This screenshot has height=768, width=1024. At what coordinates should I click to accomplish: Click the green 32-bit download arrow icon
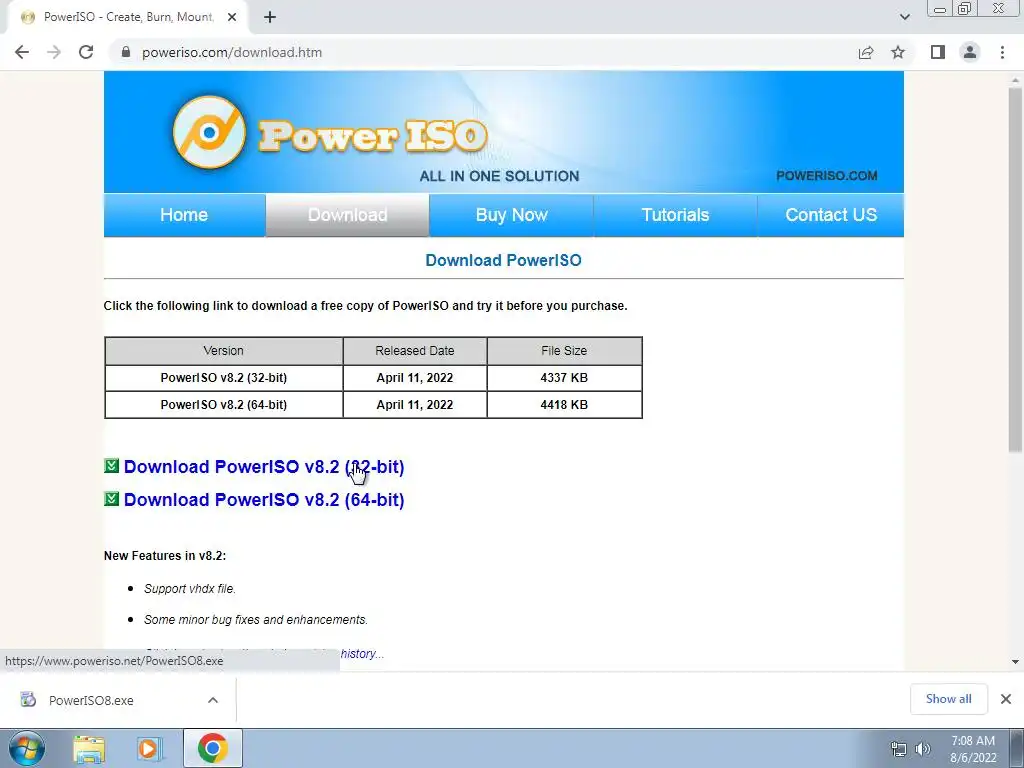pyautogui.click(x=112, y=466)
